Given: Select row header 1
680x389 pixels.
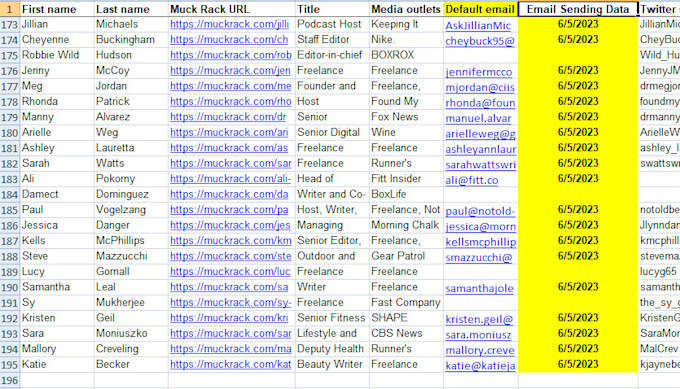Looking at the screenshot, I should [x=10, y=9].
